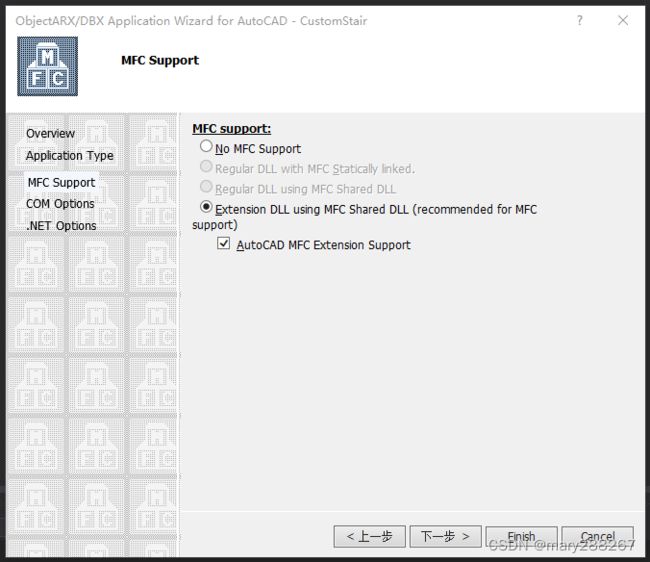Click the MFC Support page heading

click(160, 61)
